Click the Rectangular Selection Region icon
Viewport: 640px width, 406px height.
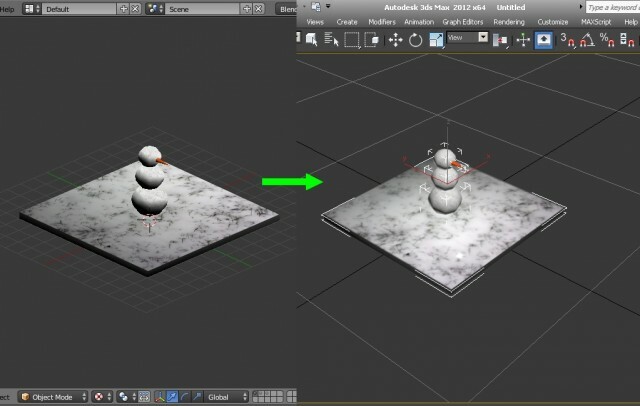(351, 40)
